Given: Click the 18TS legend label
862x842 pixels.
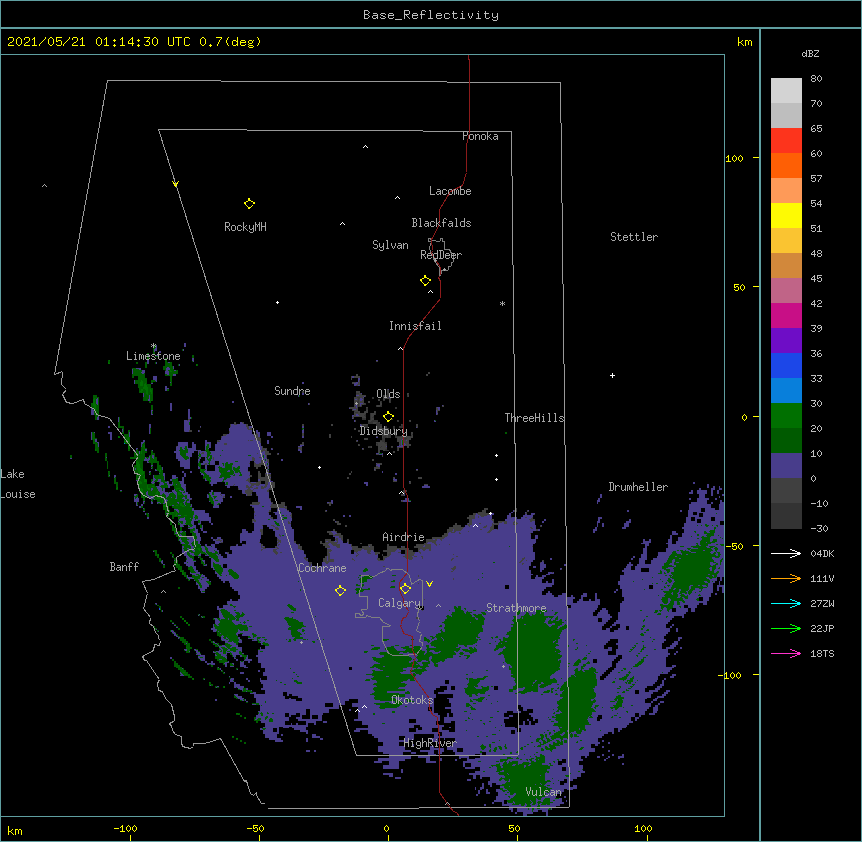Looking at the screenshot, I should [x=822, y=653].
